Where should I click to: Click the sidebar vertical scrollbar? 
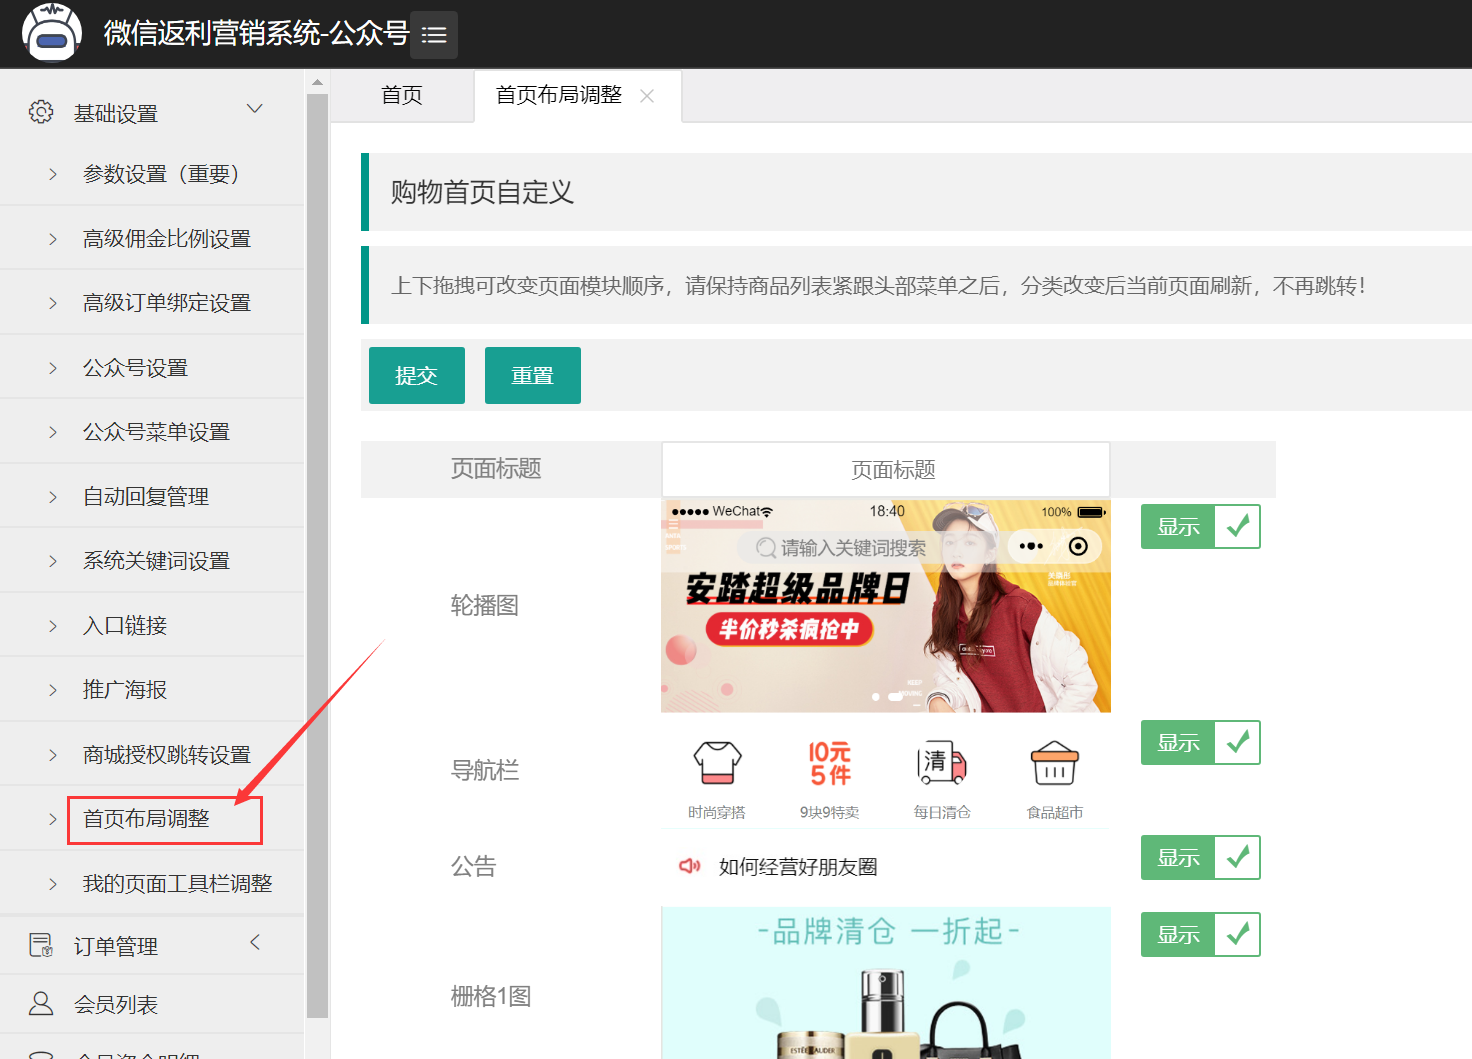[x=317, y=555]
